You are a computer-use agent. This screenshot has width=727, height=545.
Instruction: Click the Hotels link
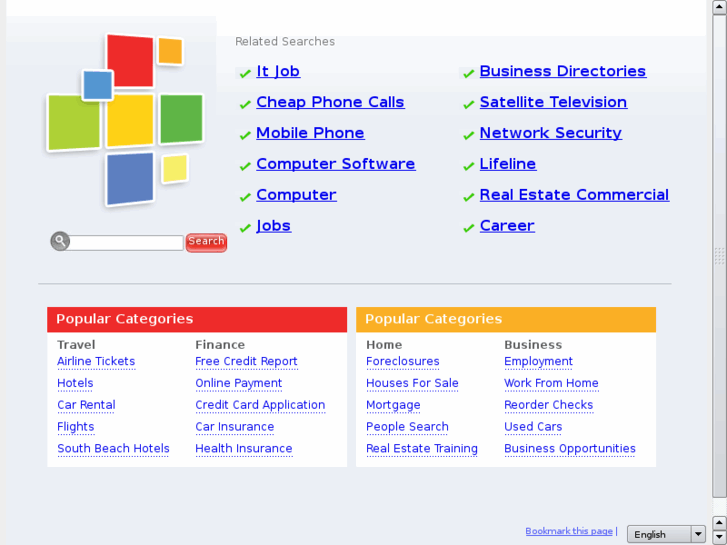point(75,383)
